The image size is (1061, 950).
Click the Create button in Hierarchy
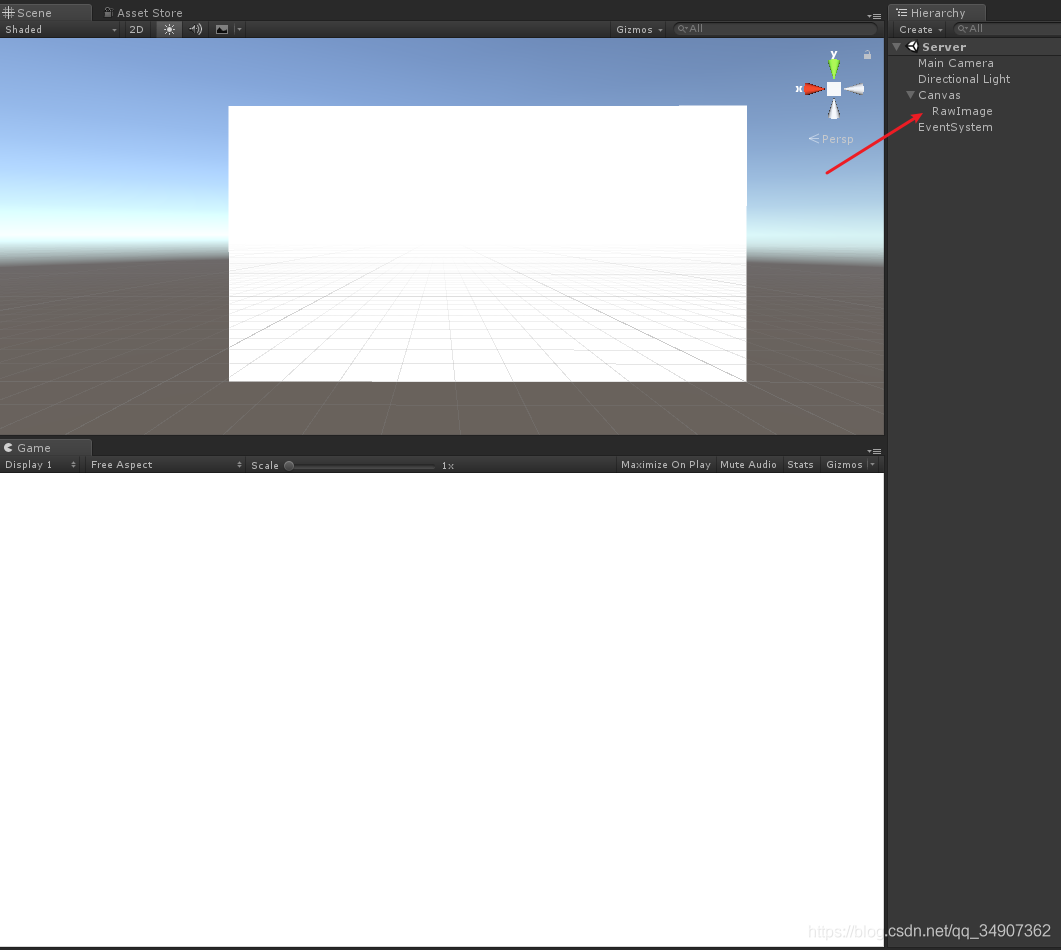point(919,29)
